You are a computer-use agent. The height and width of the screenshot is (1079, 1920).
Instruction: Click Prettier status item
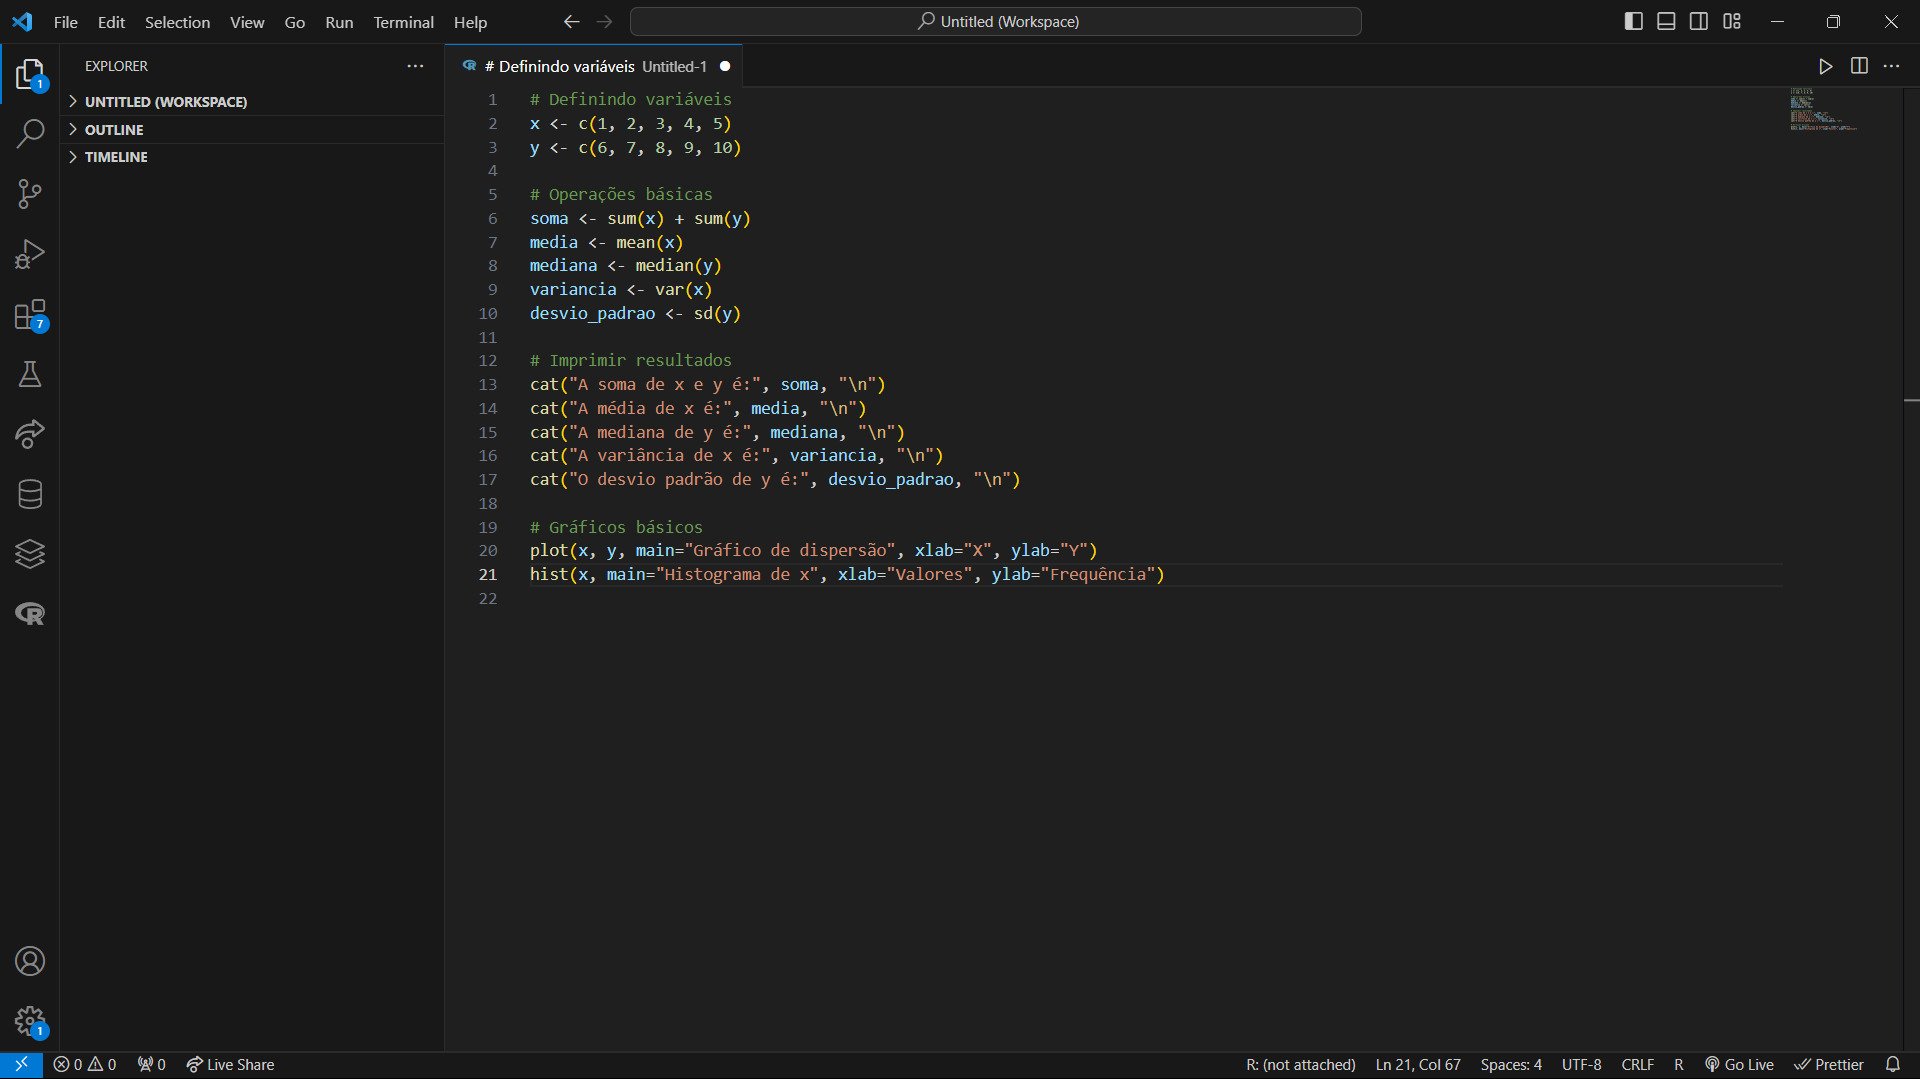pos(1829,1065)
